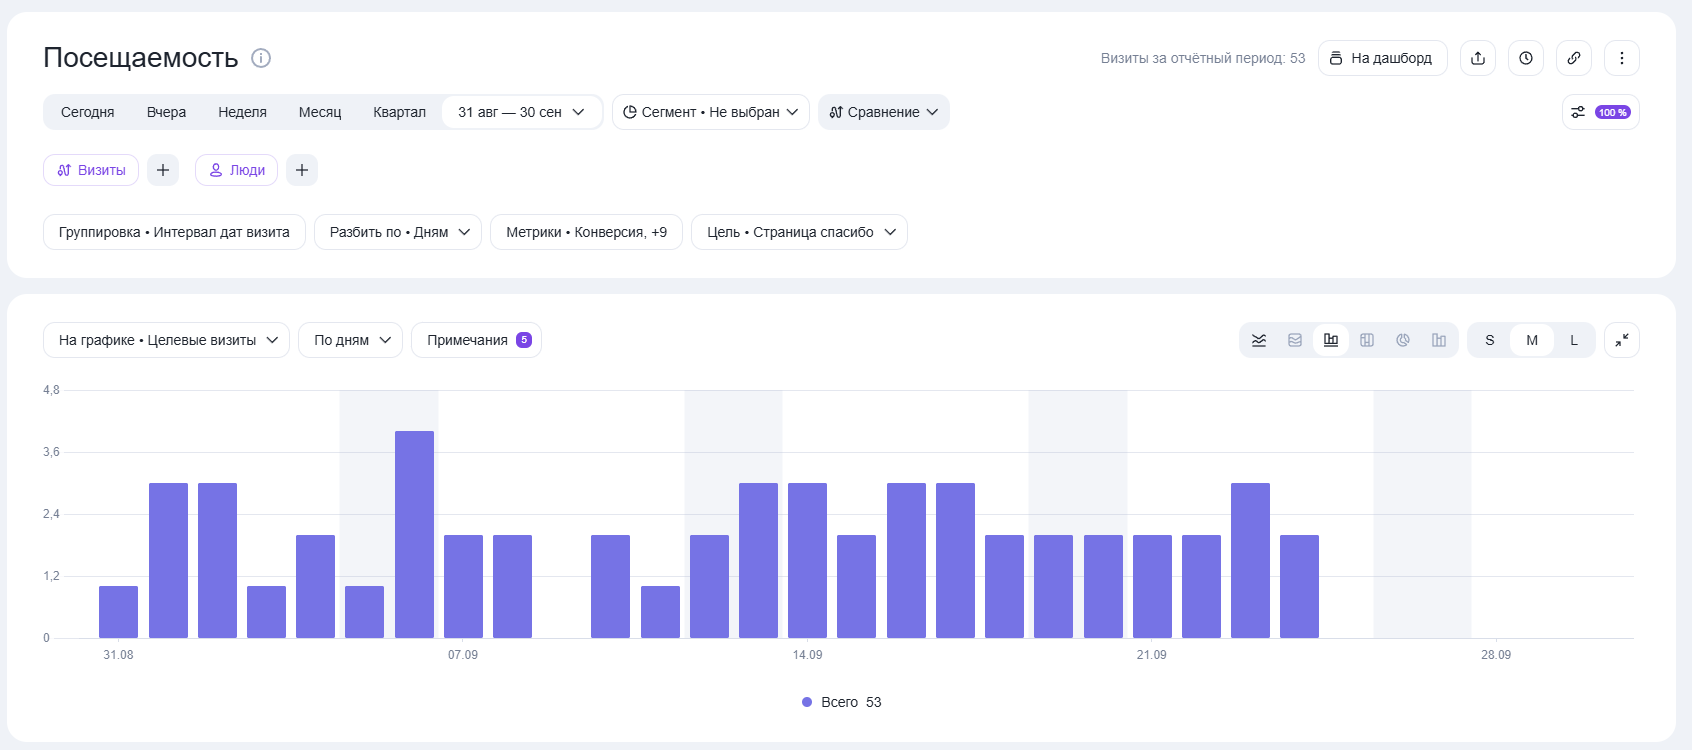Set chart size to L

(x=1574, y=340)
